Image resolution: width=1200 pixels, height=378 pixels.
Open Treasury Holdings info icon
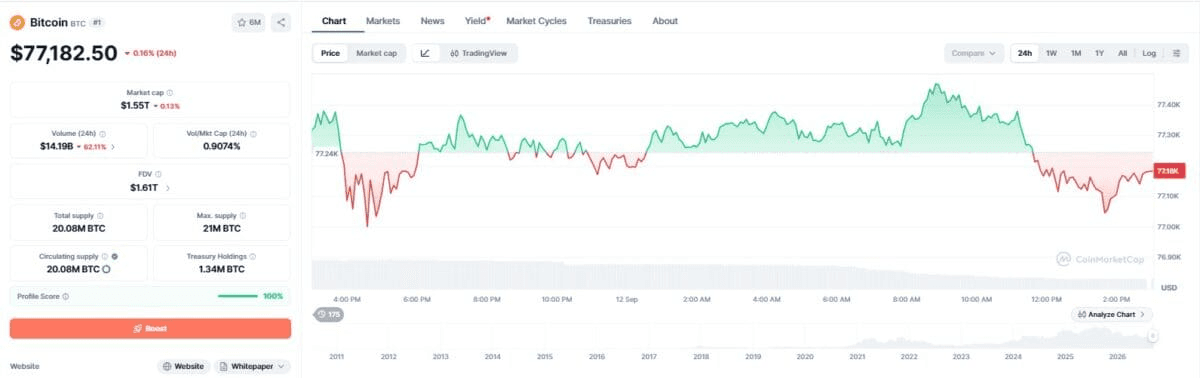[253, 257]
